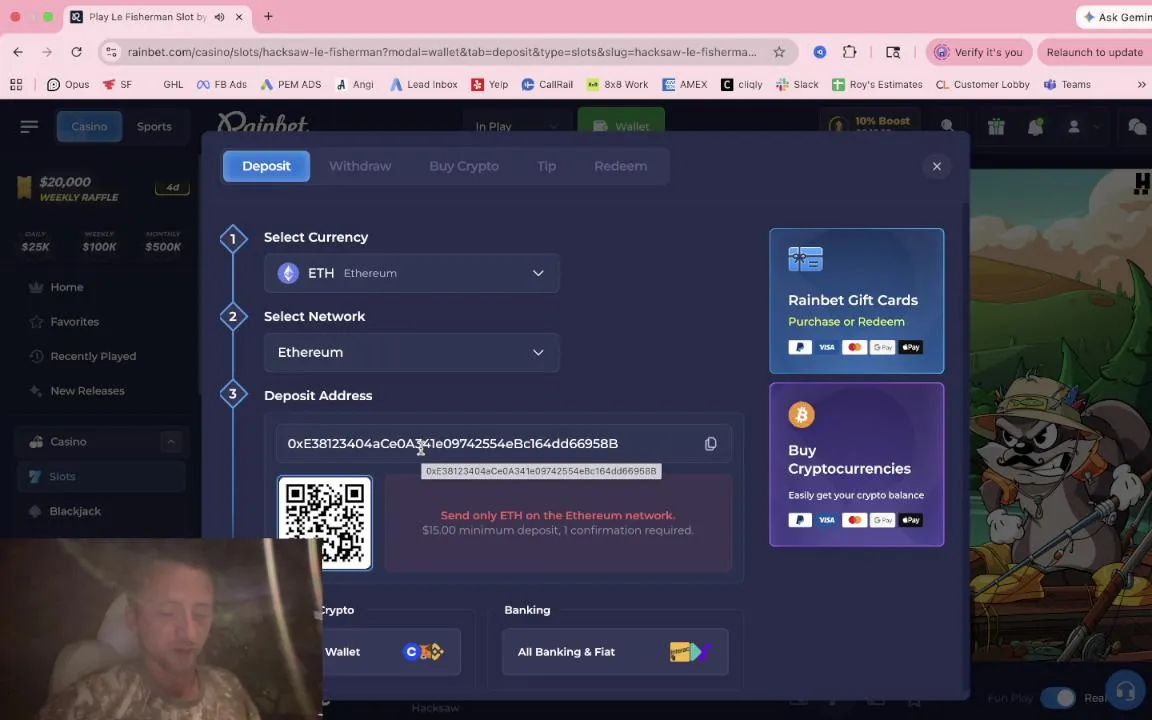
Task: Select the Sports section button
Action: click(154, 126)
